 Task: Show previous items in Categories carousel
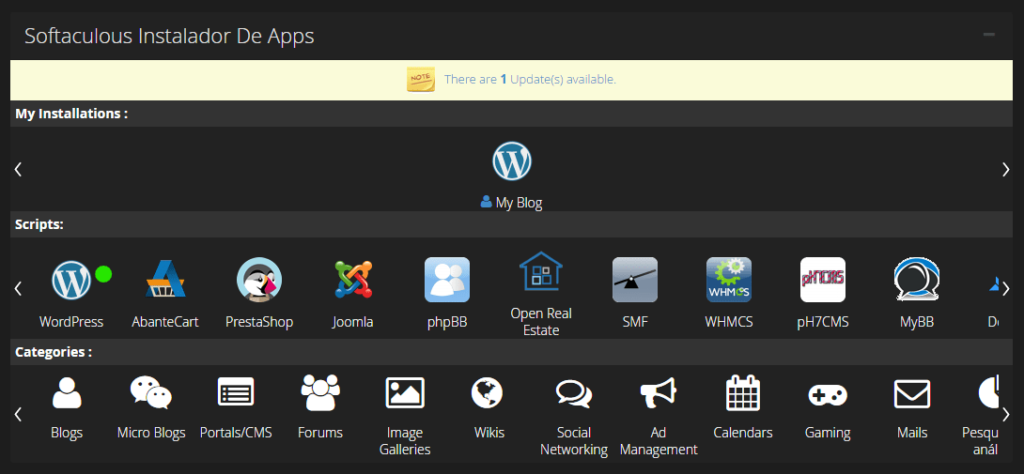pyautogui.click(x=18, y=414)
